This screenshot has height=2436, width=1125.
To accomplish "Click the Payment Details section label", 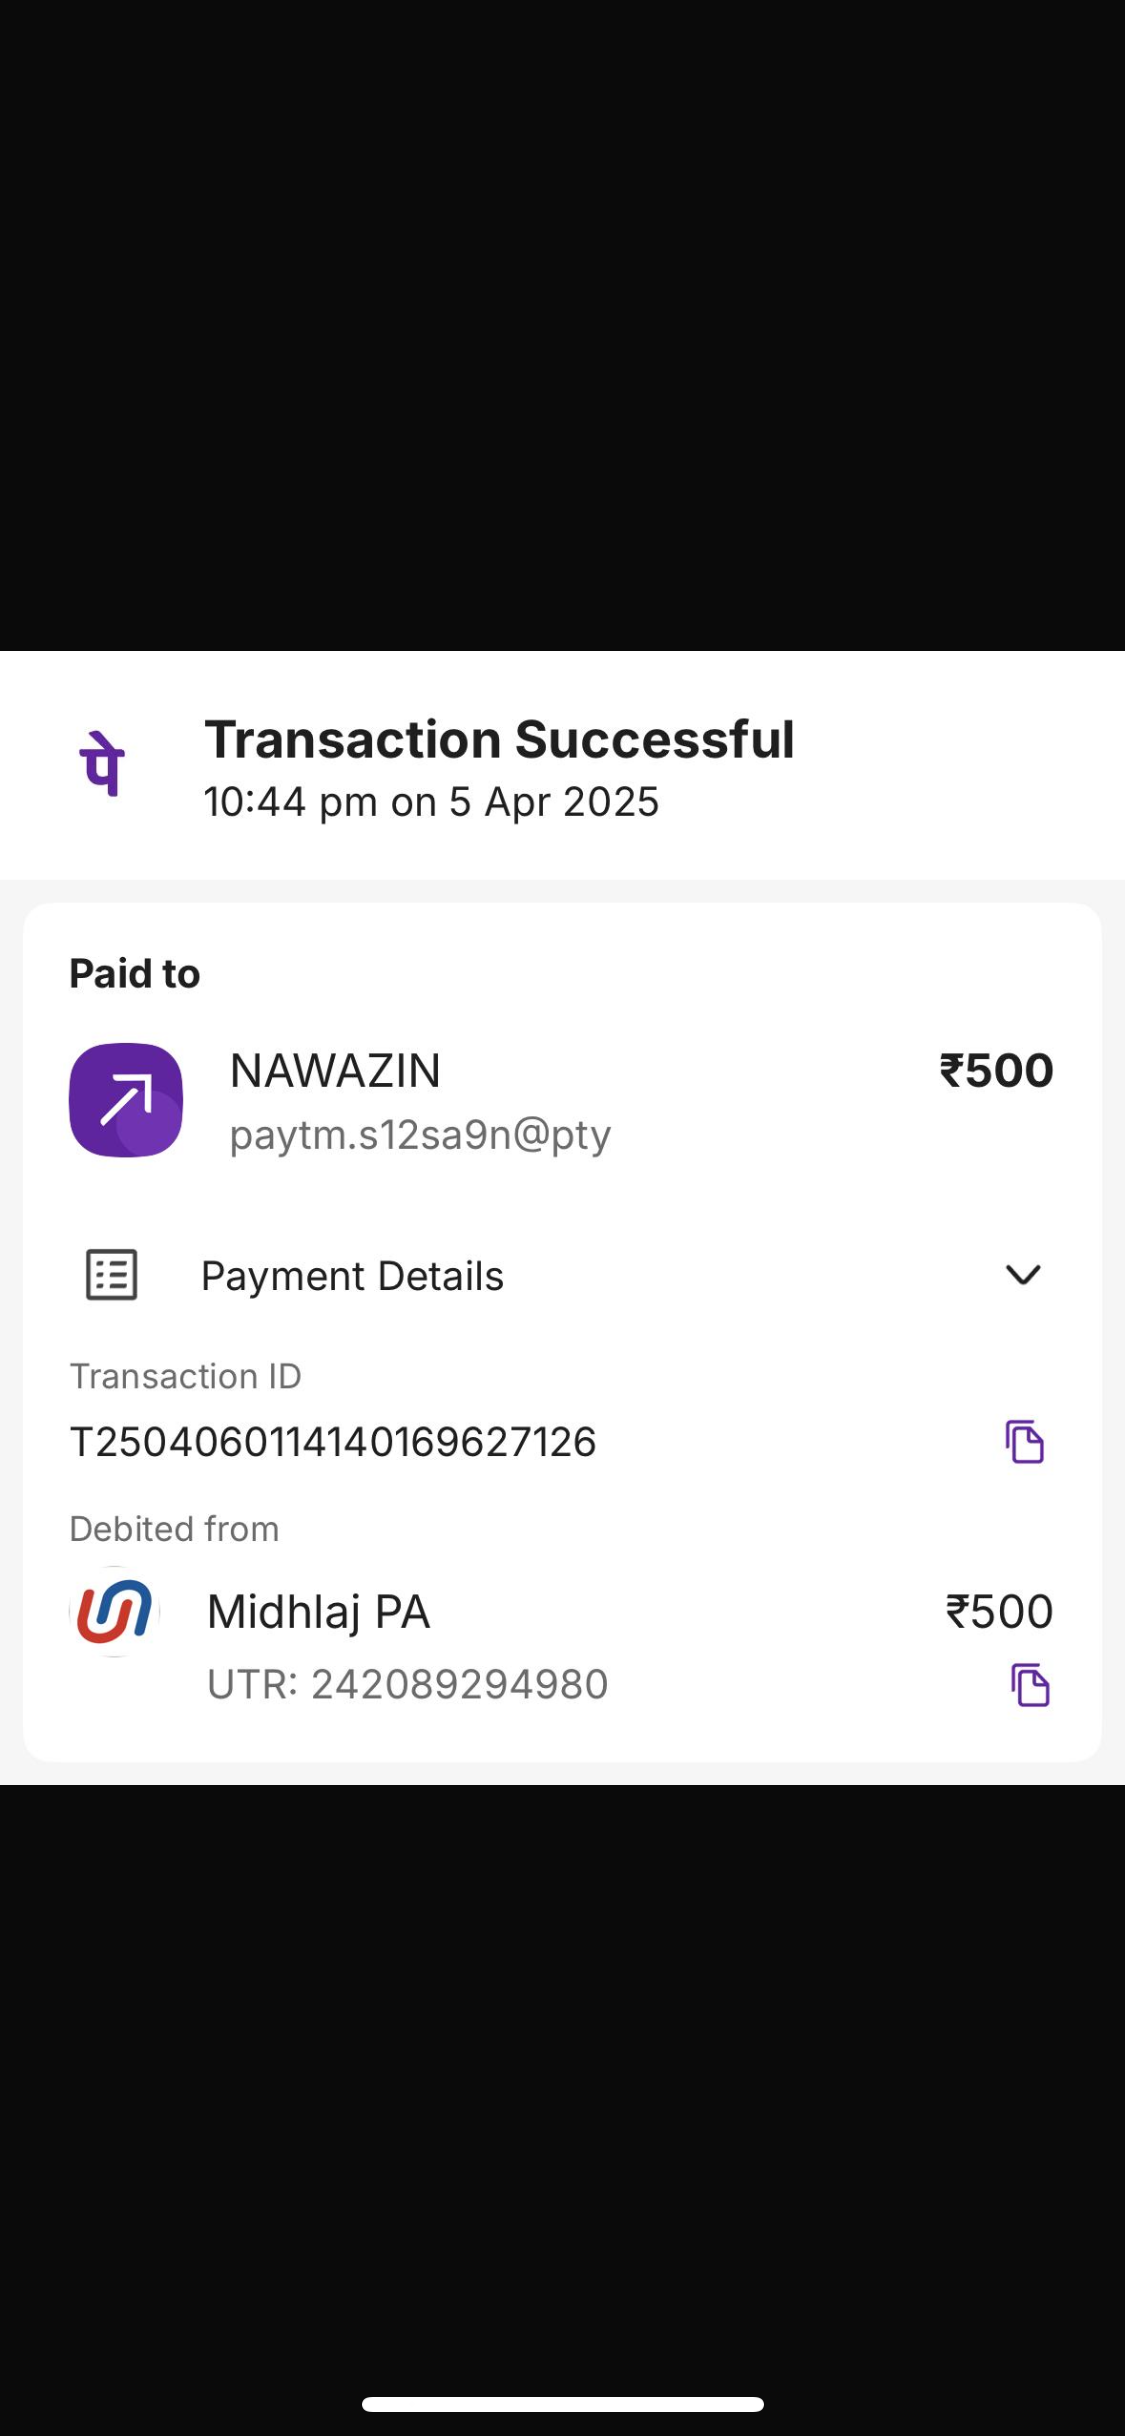I will coord(352,1276).
